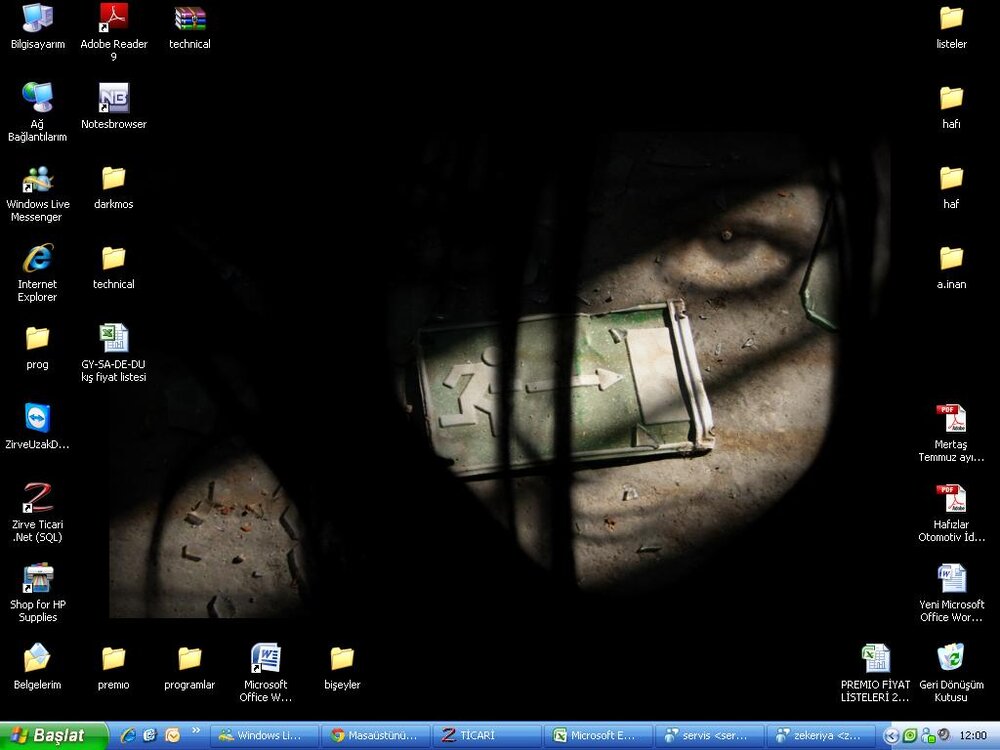Select Windows Live Messenger desktop icon
Screen dimensions: 1000x750
click(x=38, y=180)
